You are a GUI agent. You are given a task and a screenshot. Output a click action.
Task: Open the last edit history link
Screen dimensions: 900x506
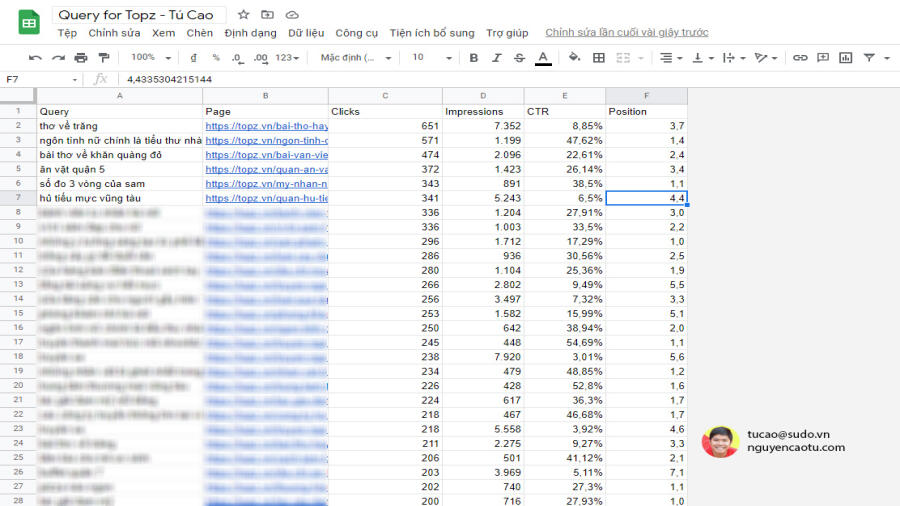(627, 33)
